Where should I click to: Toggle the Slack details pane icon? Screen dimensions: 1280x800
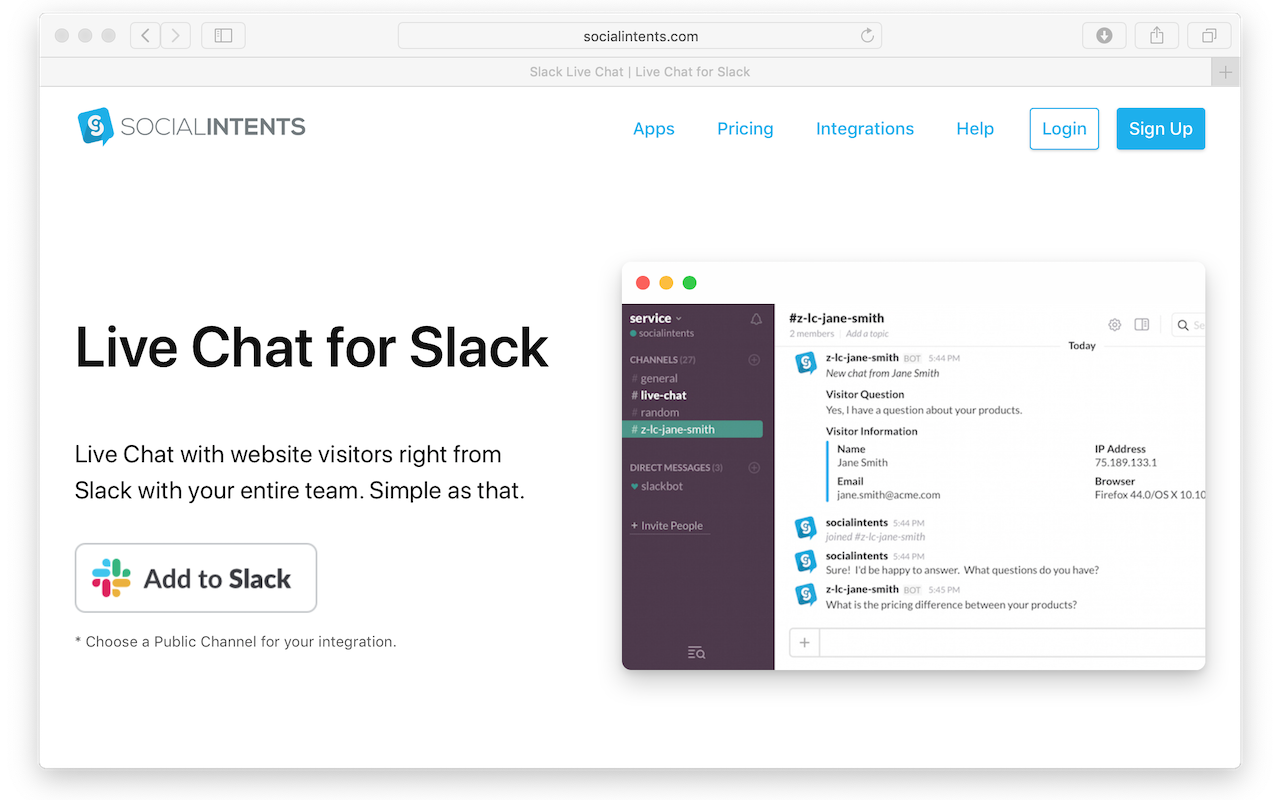tap(1142, 325)
